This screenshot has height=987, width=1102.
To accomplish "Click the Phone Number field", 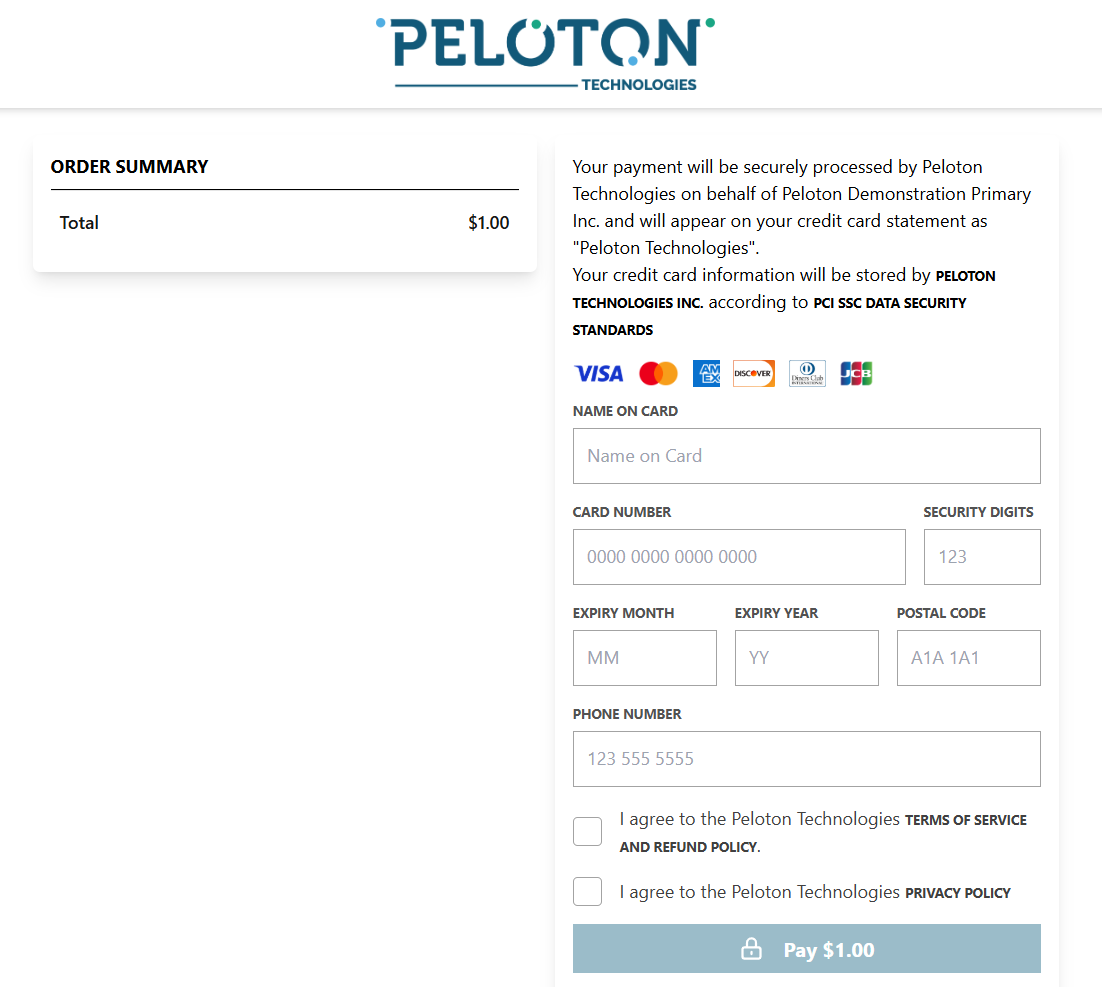I will coord(806,759).
